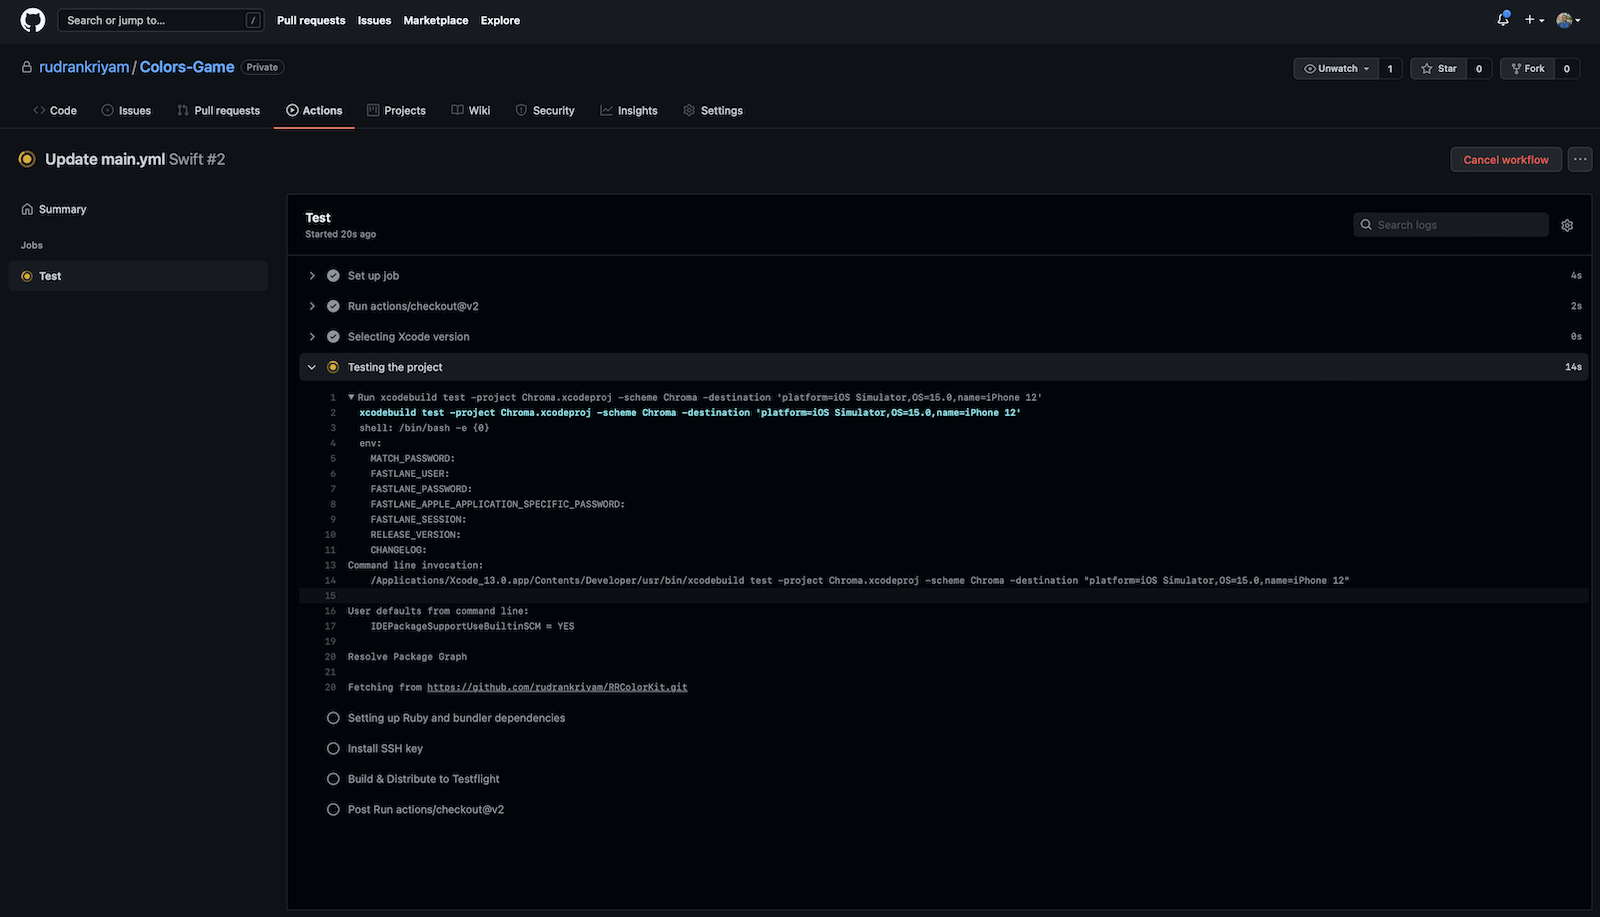The width and height of the screenshot is (1600, 917).
Task: Click the Run actions/checkout@v2 success checkmark
Action: tap(333, 306)
